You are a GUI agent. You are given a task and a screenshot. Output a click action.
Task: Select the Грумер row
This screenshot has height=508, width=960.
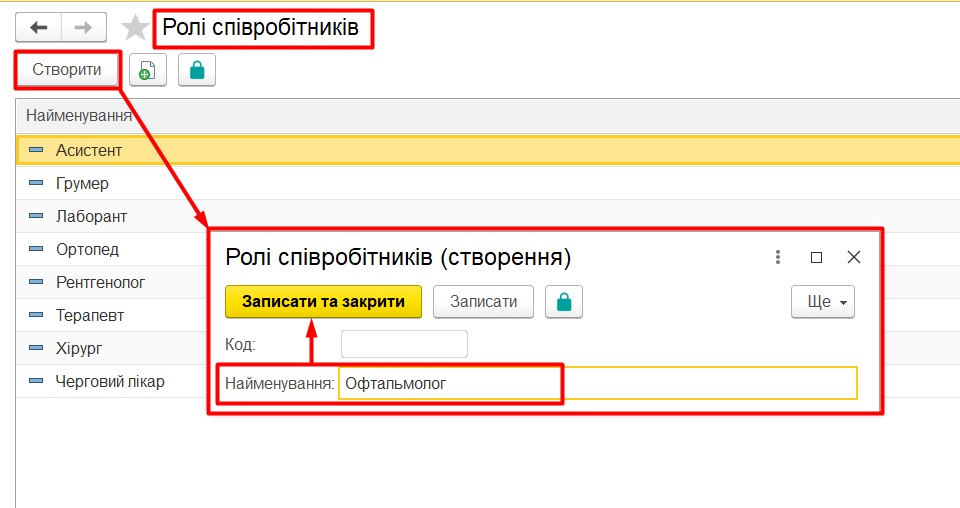[488, 183]
